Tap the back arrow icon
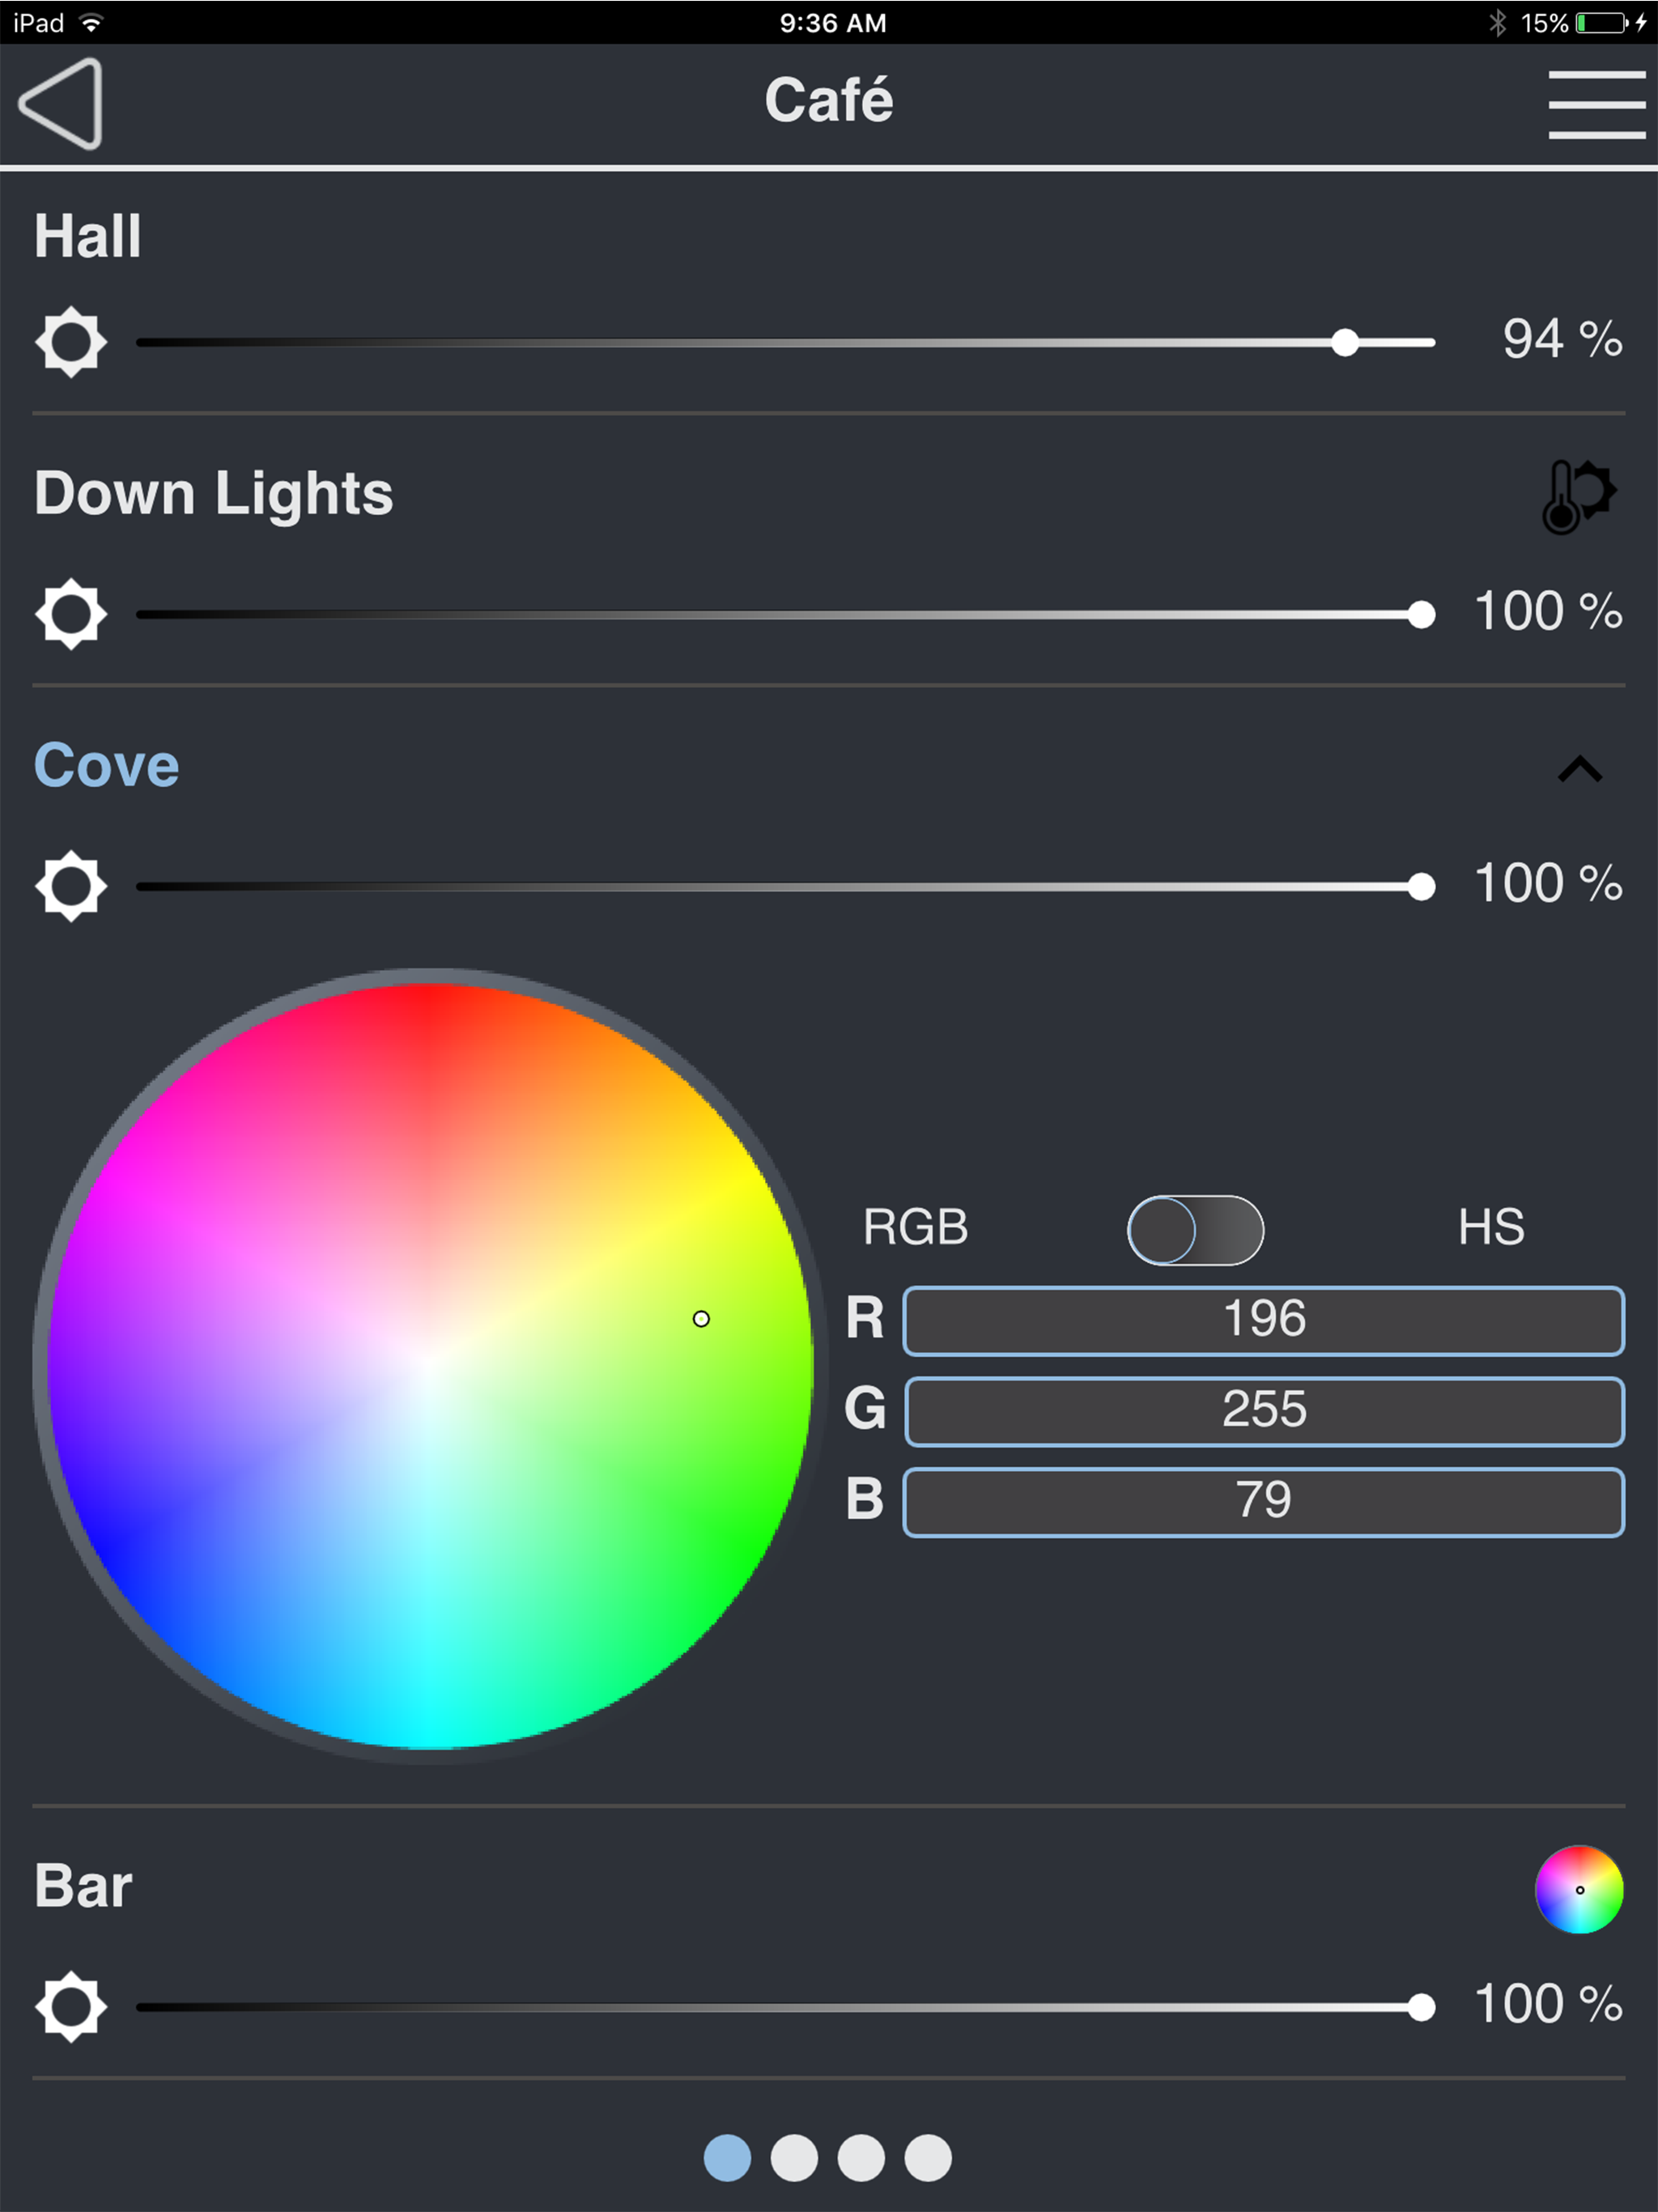This screenshot has width=1658, height=2212. click(61, 103)
